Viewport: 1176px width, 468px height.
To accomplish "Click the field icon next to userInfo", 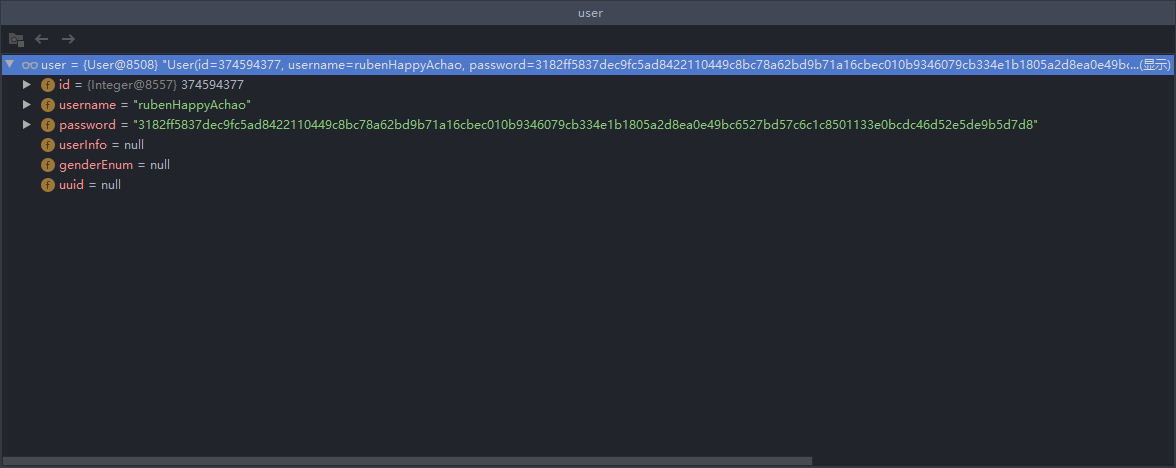I will (48, 145).
